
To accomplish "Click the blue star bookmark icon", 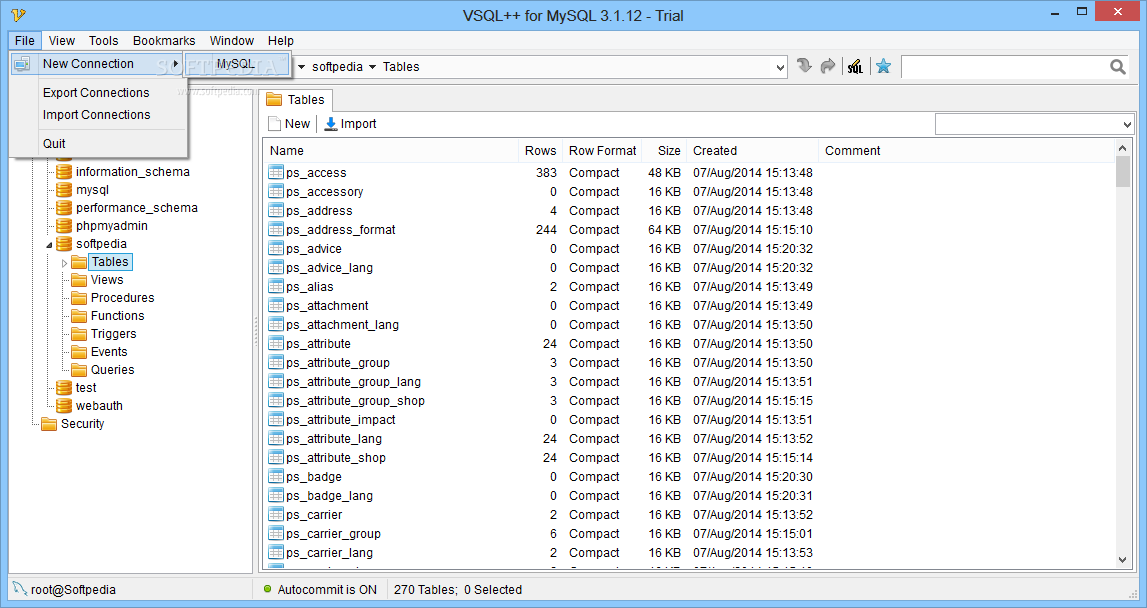I will pyautogui.click(x=884, y=67).
